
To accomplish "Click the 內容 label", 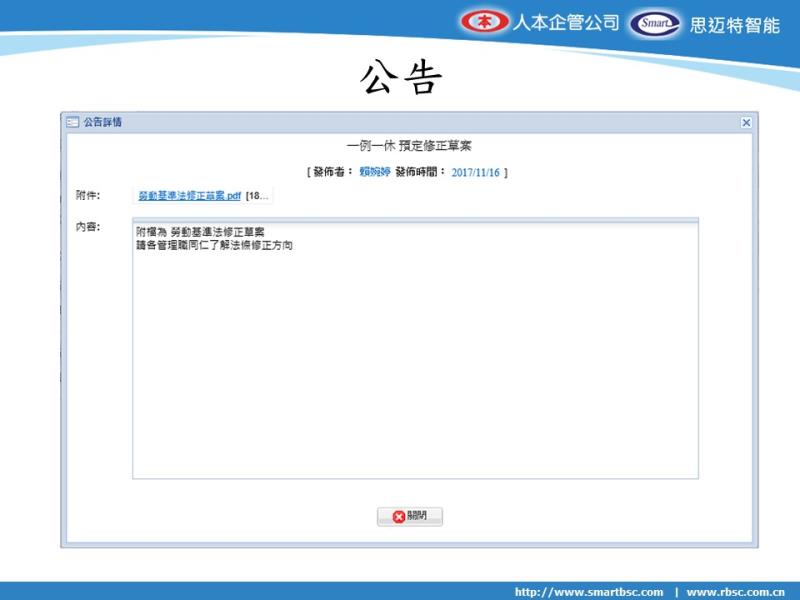I will click(88, 227).
